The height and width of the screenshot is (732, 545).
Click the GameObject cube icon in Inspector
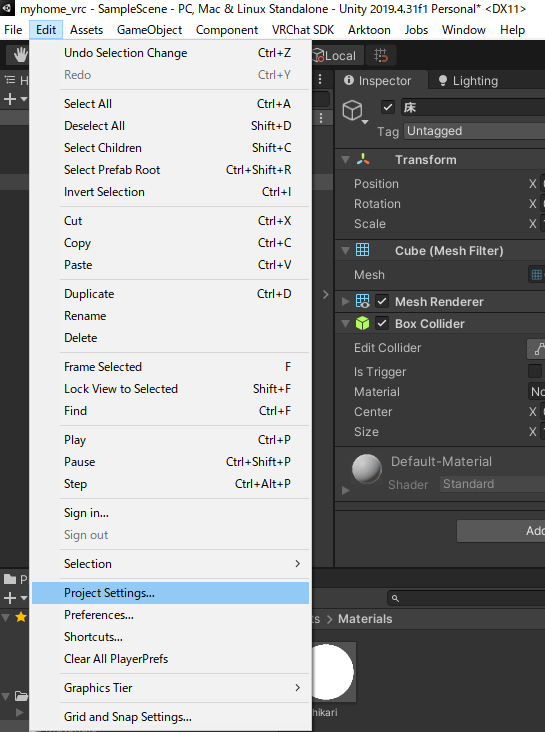click(353, 111)
